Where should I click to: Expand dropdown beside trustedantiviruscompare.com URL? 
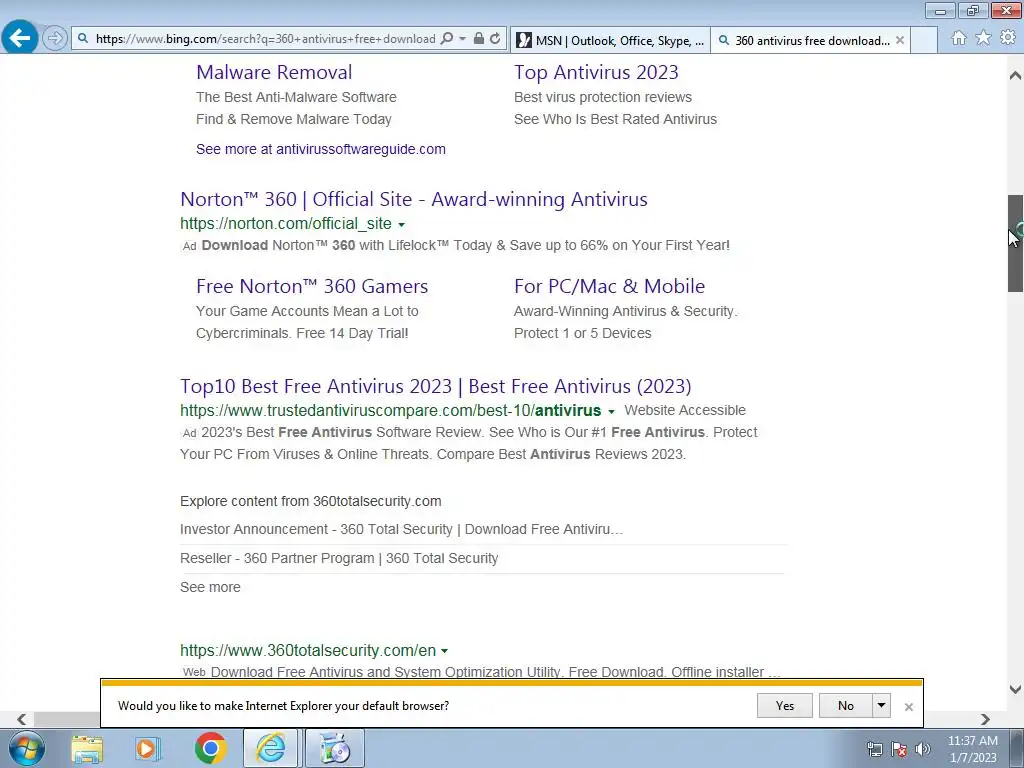[x=611, y=411]
